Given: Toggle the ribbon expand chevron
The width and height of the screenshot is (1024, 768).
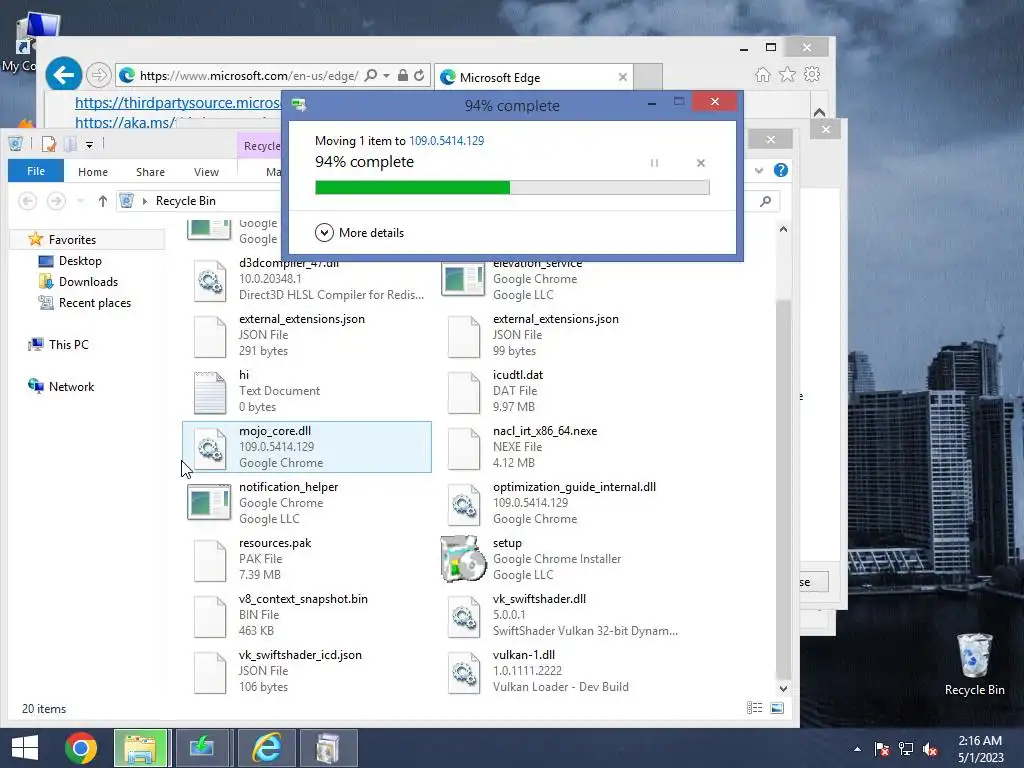Looking at the screenshot, I should coord(759,170).
